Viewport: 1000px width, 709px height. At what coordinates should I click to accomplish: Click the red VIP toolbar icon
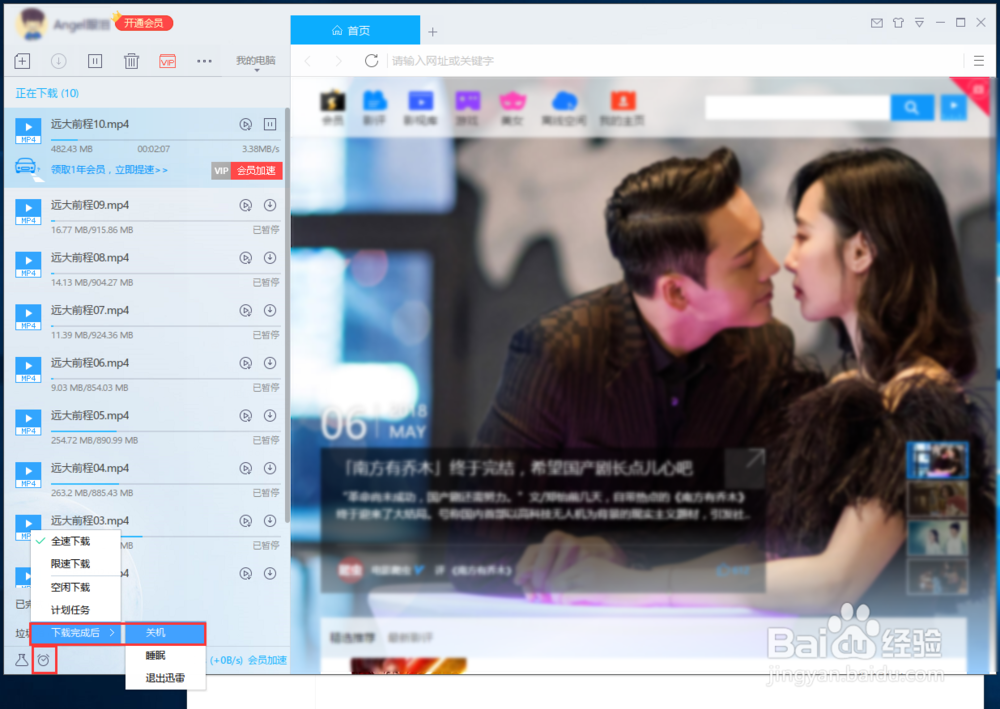tap(168, 61)
